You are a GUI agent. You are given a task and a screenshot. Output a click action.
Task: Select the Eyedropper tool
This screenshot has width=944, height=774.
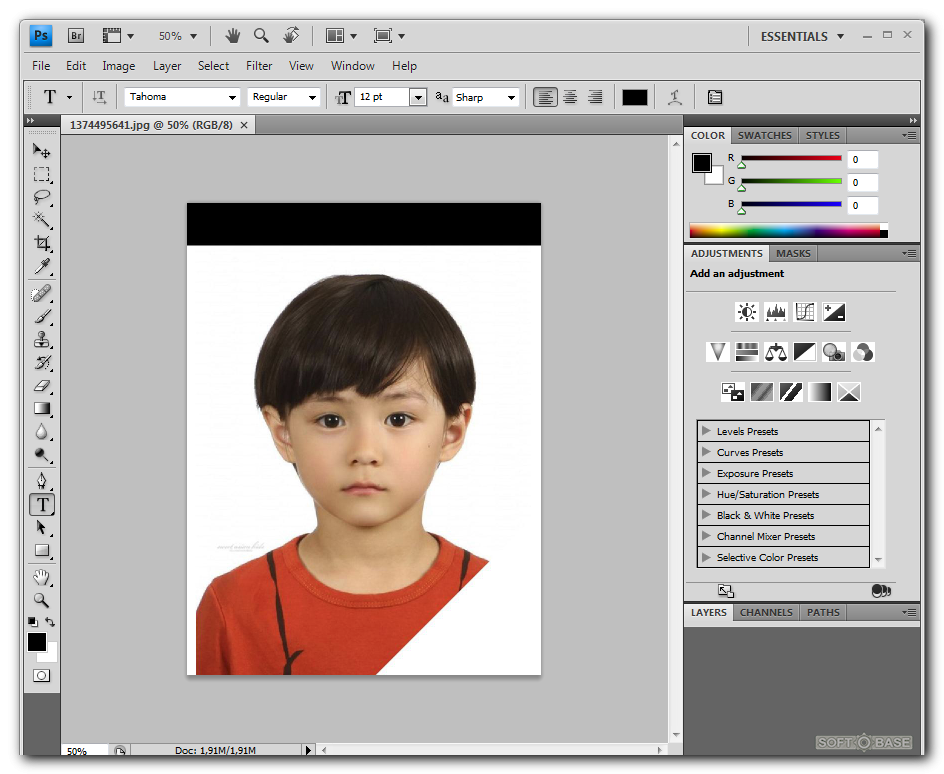click(x=42, y=266)
